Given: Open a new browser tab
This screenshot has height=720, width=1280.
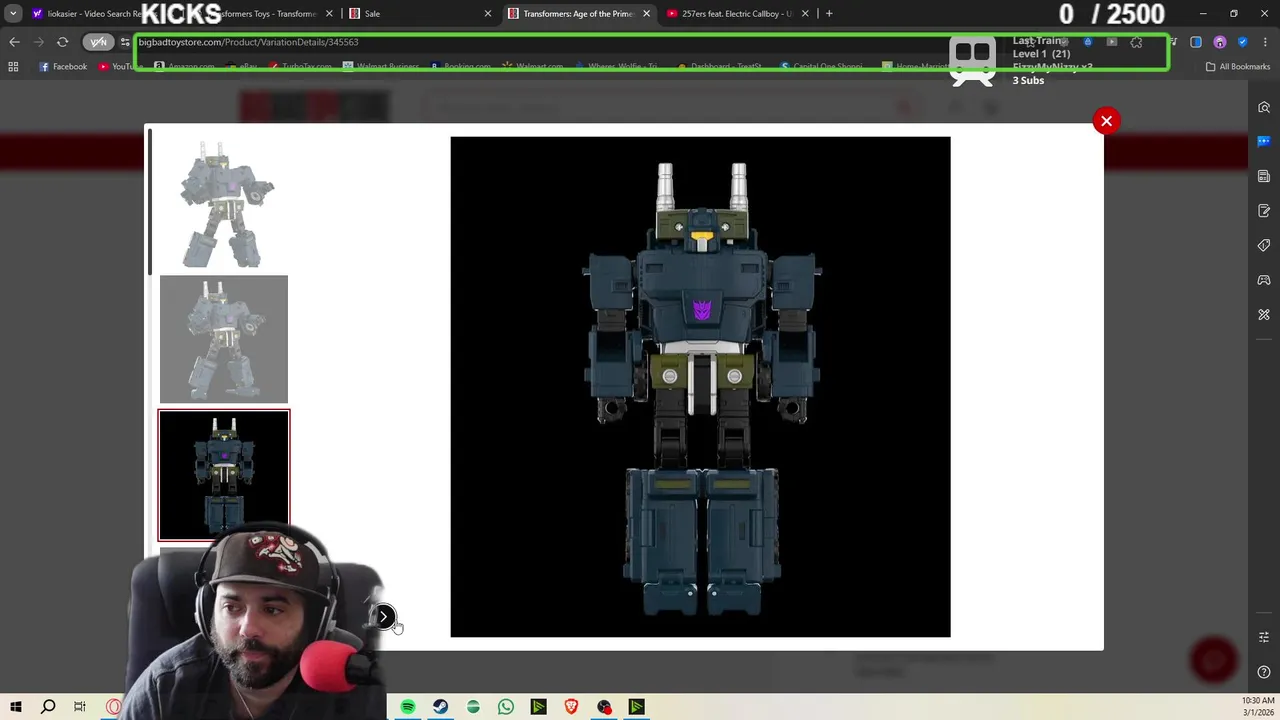Looking at the screenshot, I should [x=829, y=14].
